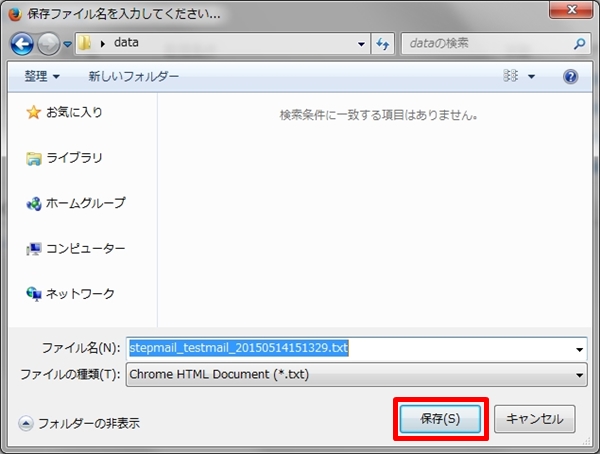Image resolution: width=600 pixels, height=454 pixels.
Task: Open the 整理 menu
Action: (42, 76)
